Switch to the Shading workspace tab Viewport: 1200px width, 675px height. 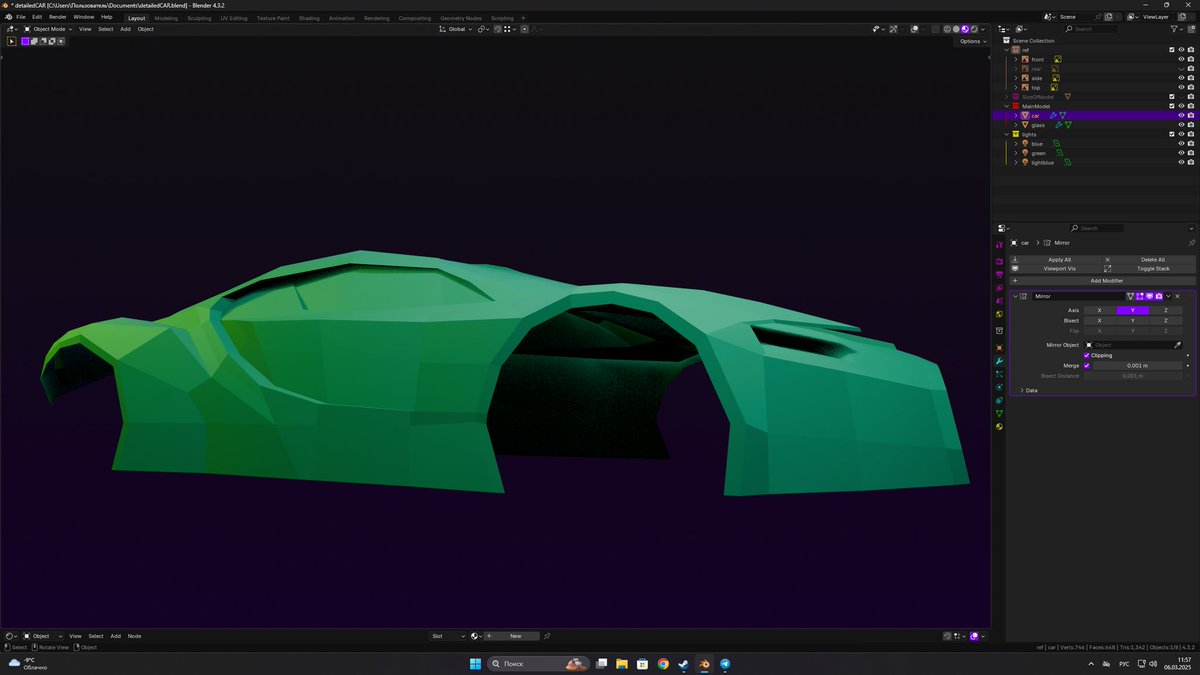point(309,18)
